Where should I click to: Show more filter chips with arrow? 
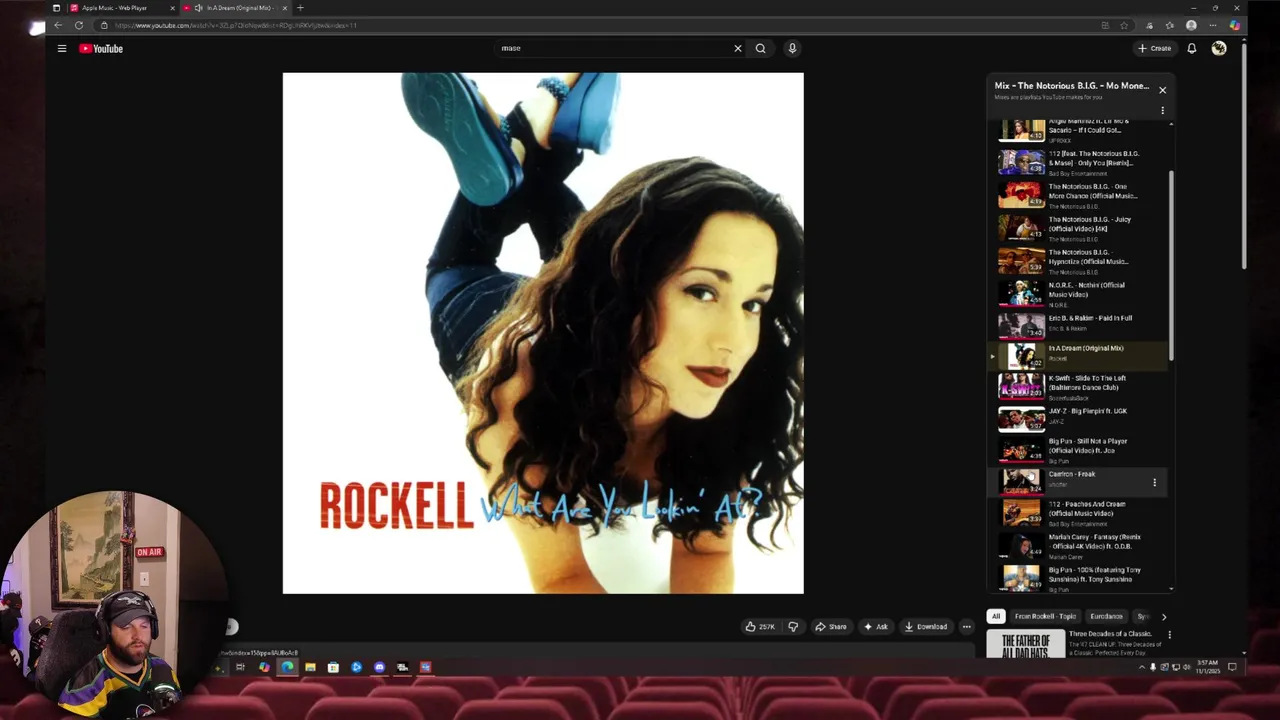[x=1163, y=617]
